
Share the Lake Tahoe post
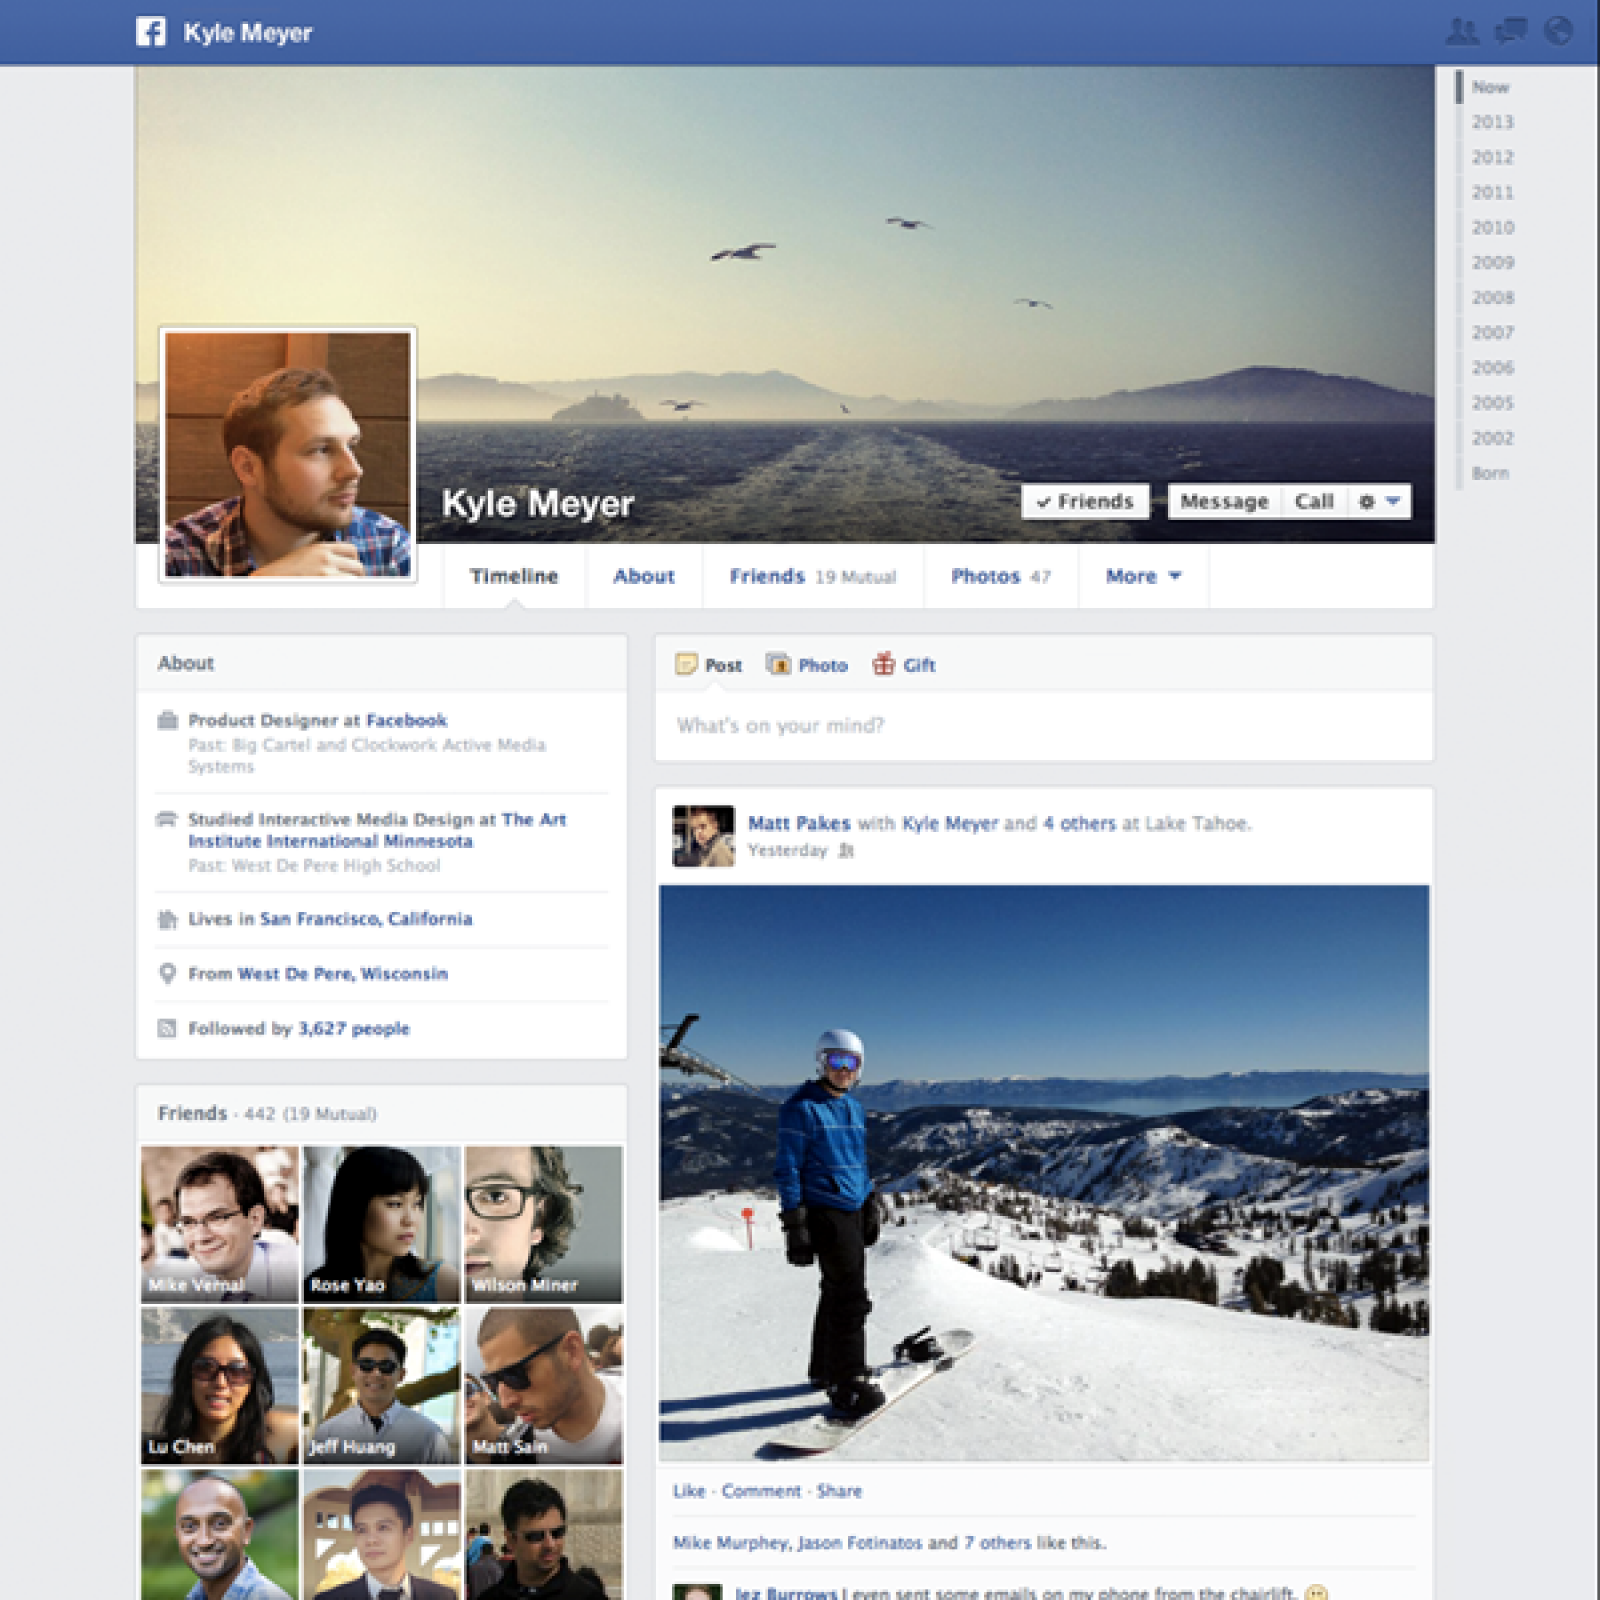click(839, 1491)
